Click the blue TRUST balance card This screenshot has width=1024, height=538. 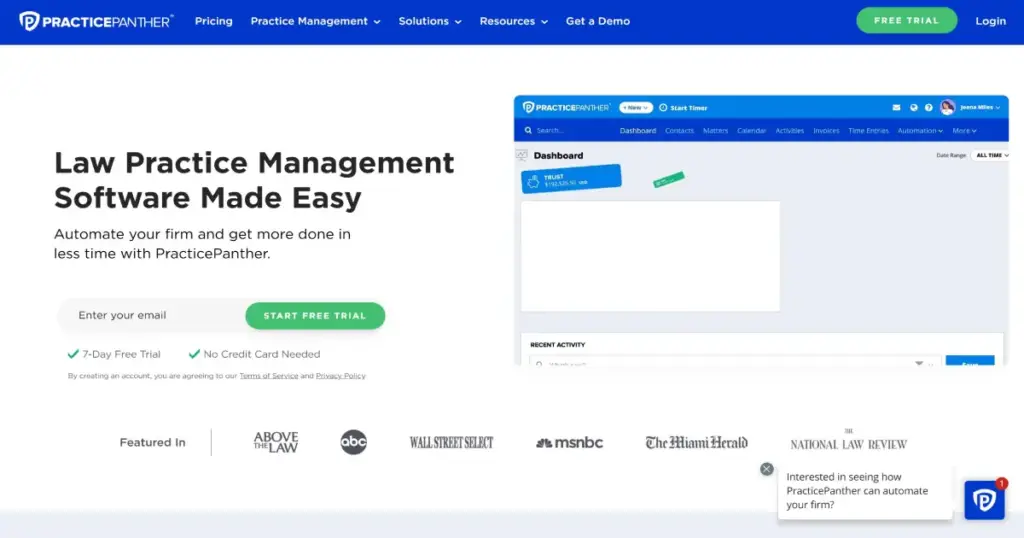pyautogui.click(x=571, y=179)
